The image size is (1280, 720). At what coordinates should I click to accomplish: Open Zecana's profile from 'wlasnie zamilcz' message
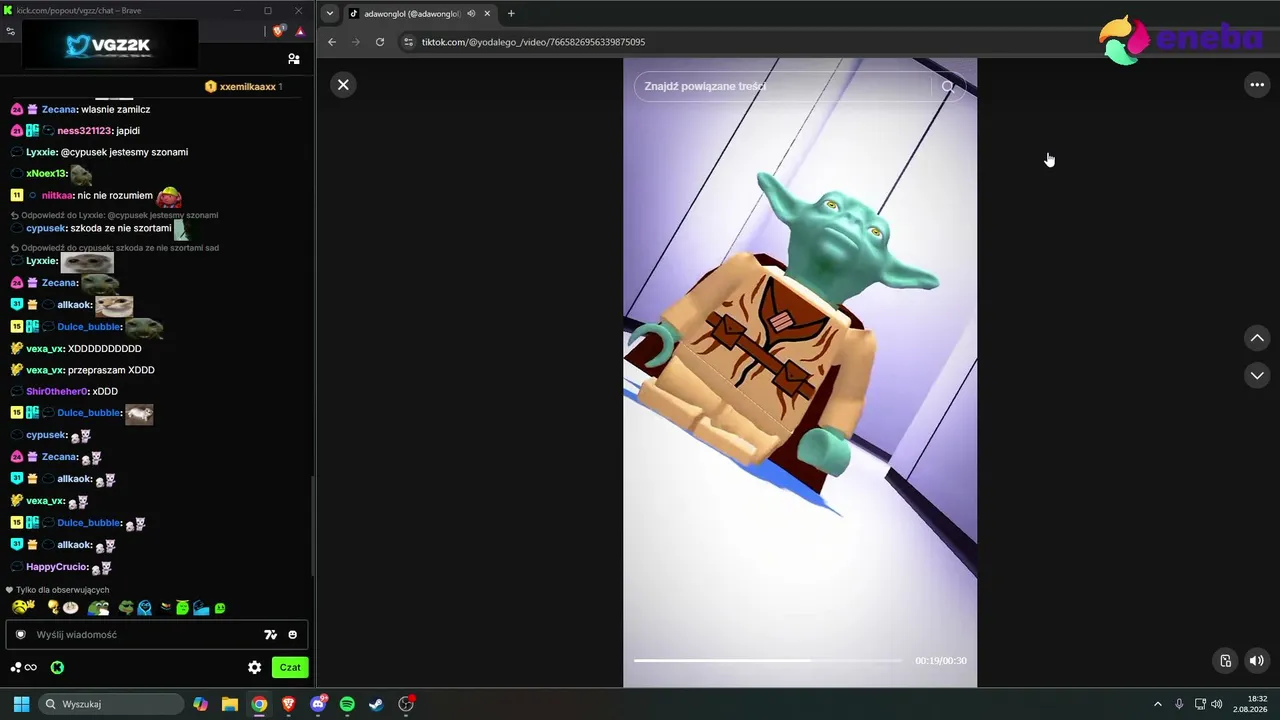59,109
